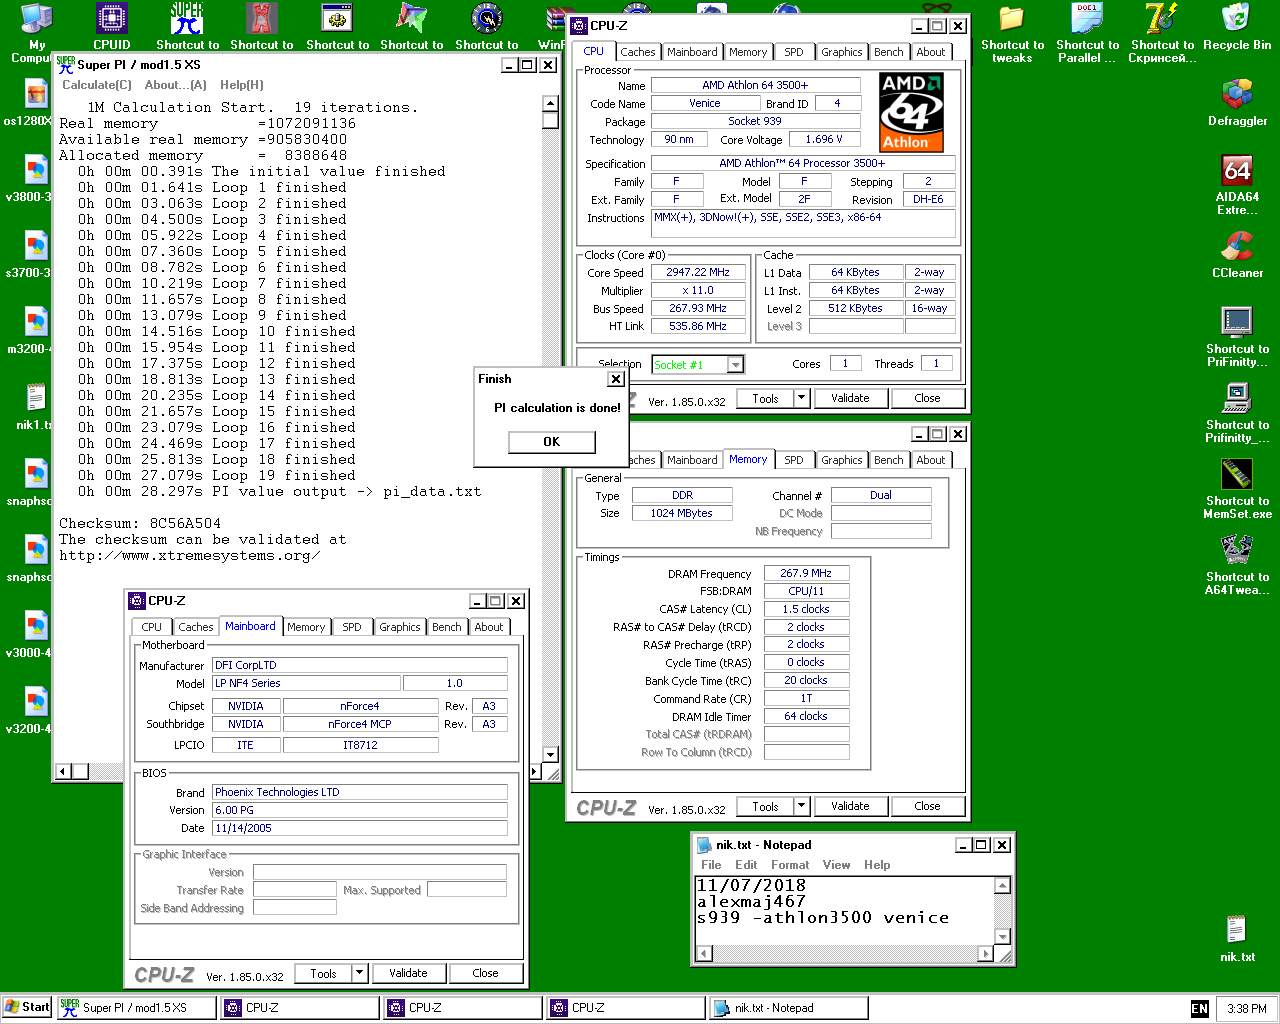Launch CCleaner desktop icon

click(1237, 247)
